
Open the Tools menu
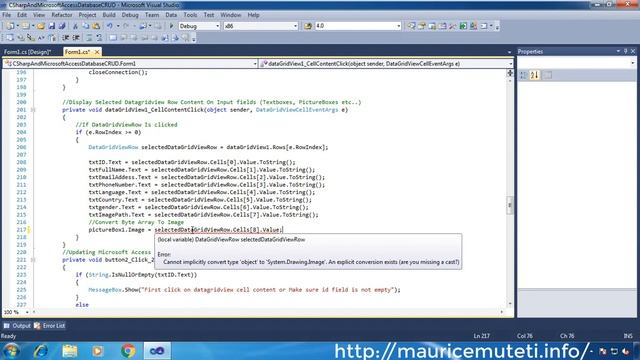pos(190,15)
